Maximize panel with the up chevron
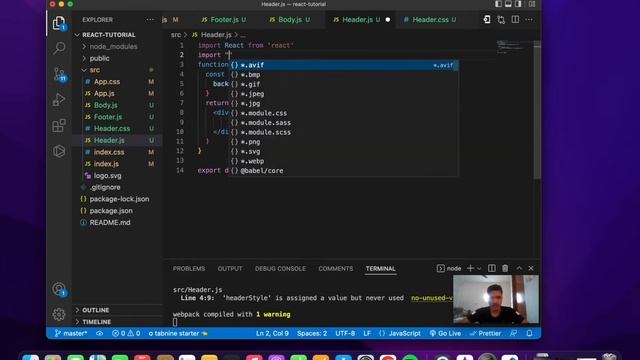 coord(519,268)
